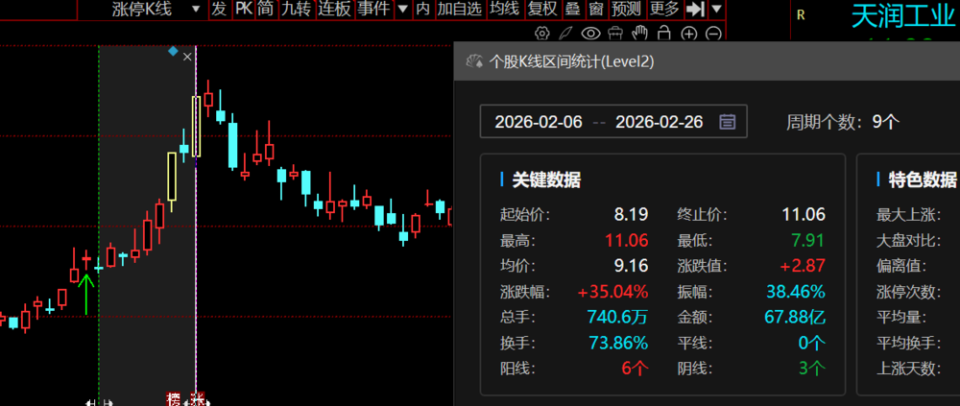960x406 pixels.
Task: Click the 涨跌幅 value +35.04%
Action: [x=612, y=292]
